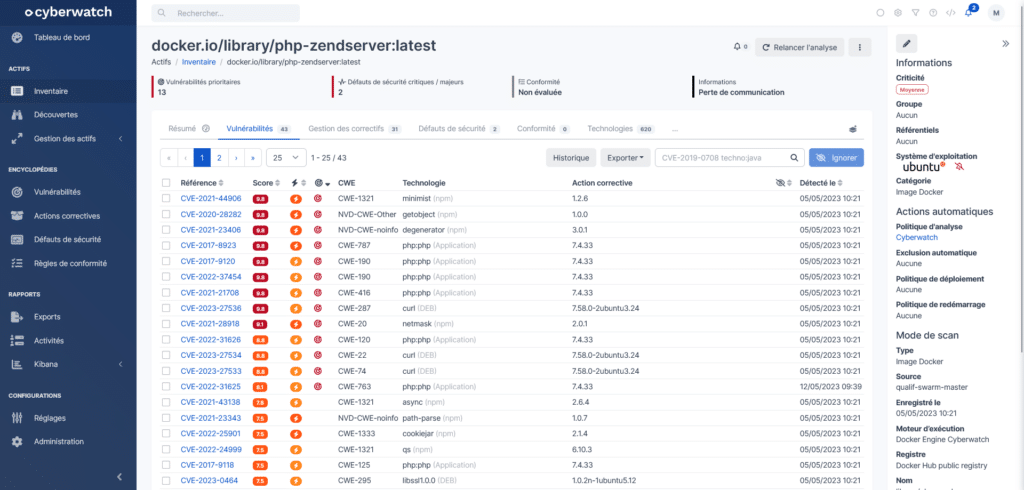The width and height of the screenshot is (1024, 490).
Task: Click the Historique button
Action: pos(571,157)
